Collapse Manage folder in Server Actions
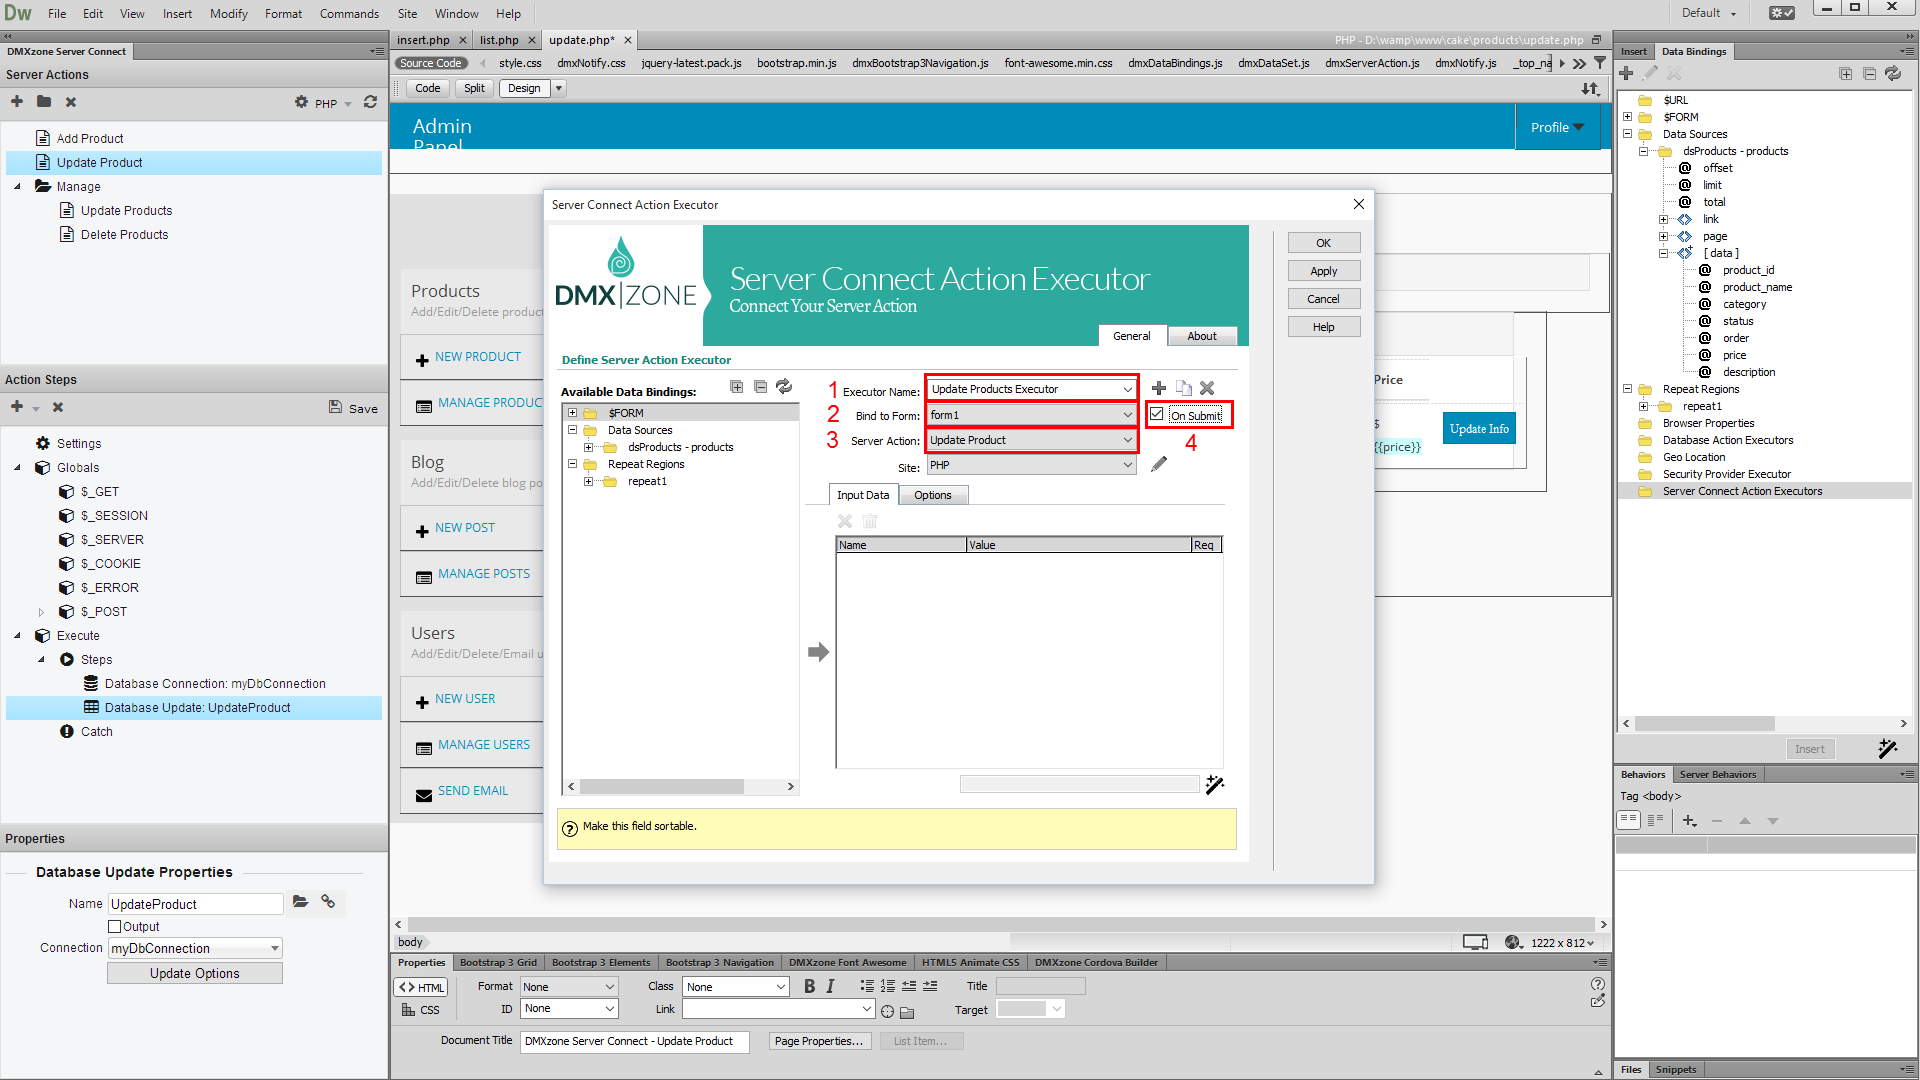Viewport: 1920px width, 1080px height. pyautogui.click(x=17, y=186)
